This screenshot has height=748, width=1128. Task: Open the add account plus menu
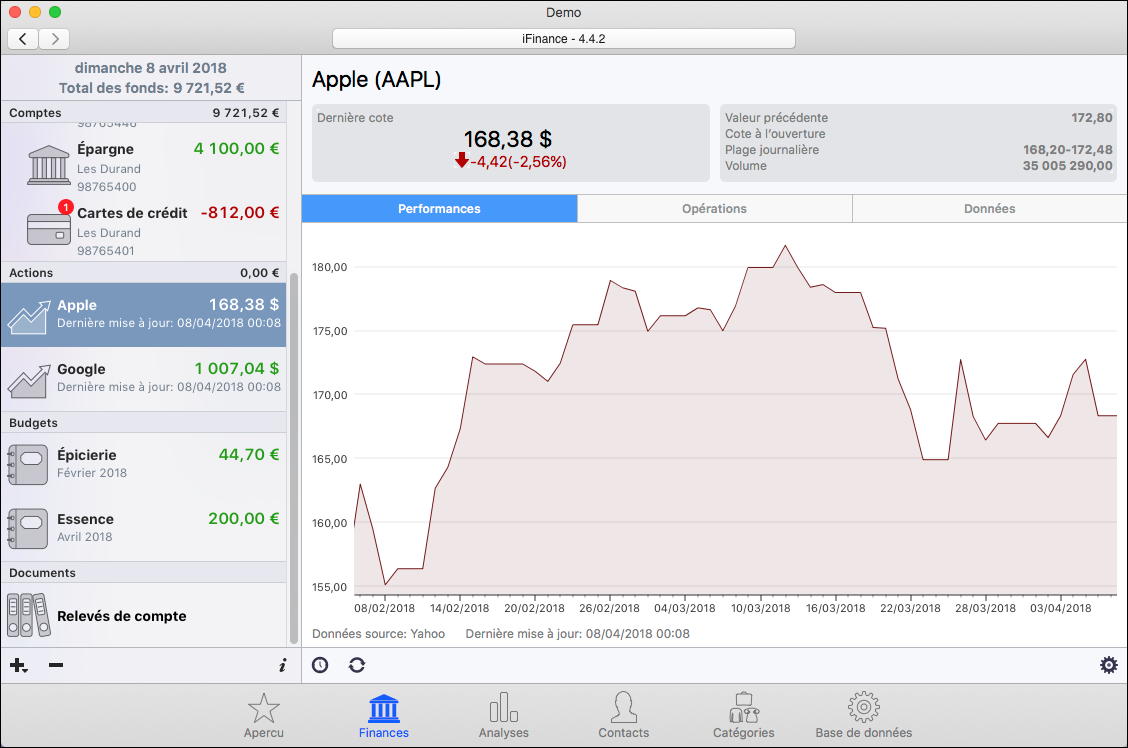tap(18, 665)
